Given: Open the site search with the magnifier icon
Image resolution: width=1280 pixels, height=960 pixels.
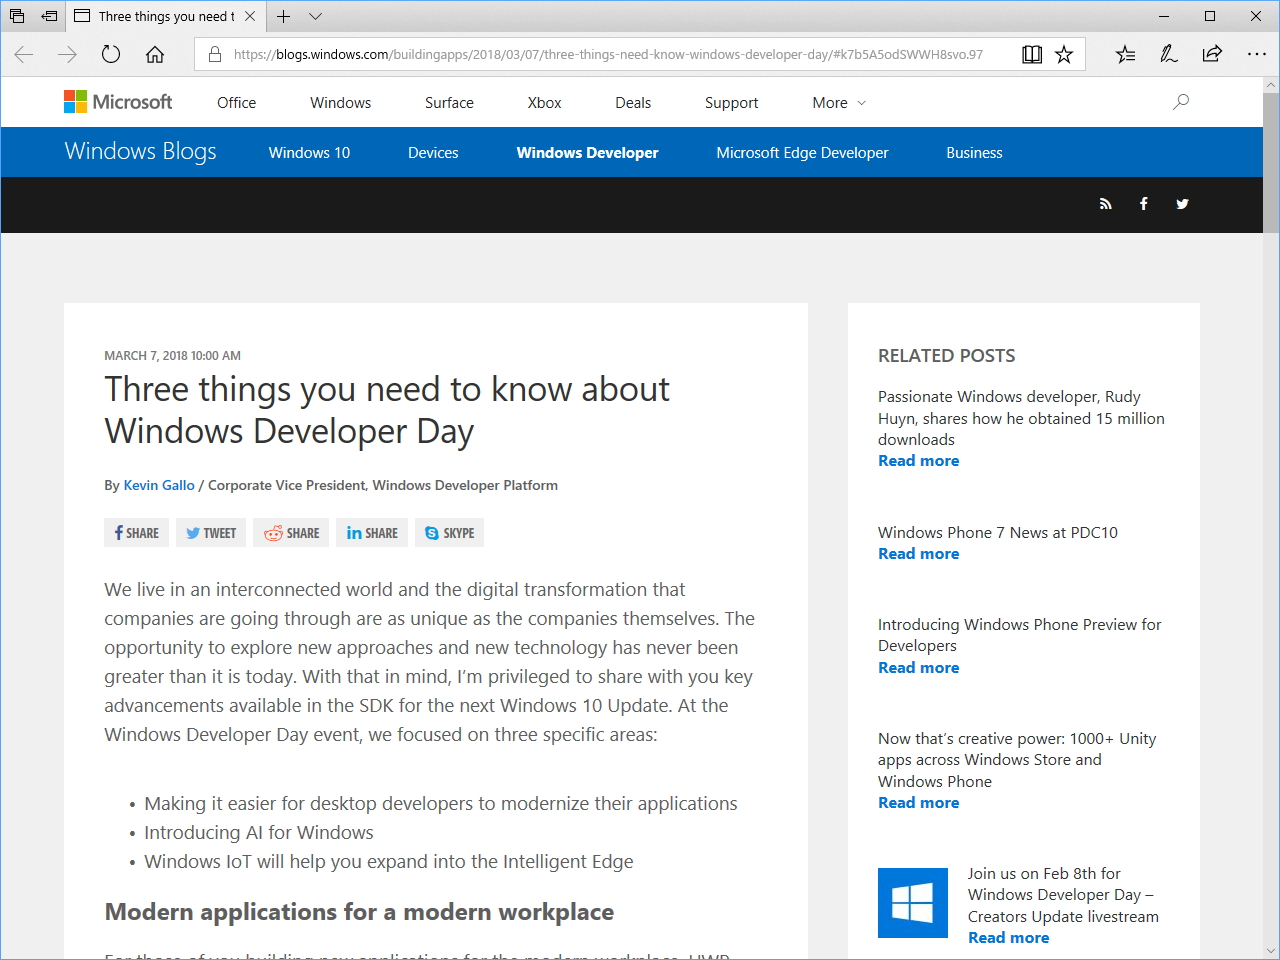Looking at the screenshot, I should [1180, 101].
